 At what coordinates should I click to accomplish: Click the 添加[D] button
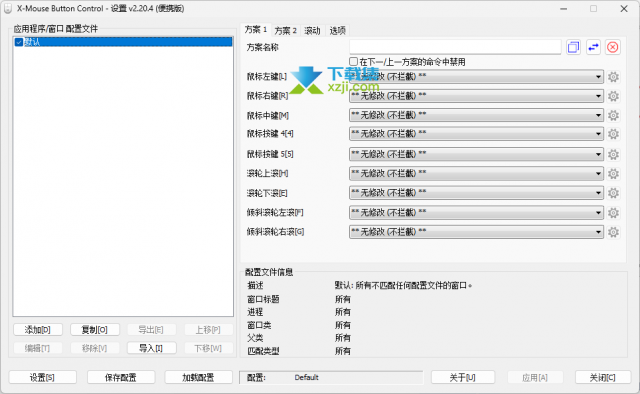[x=38, y=330]
